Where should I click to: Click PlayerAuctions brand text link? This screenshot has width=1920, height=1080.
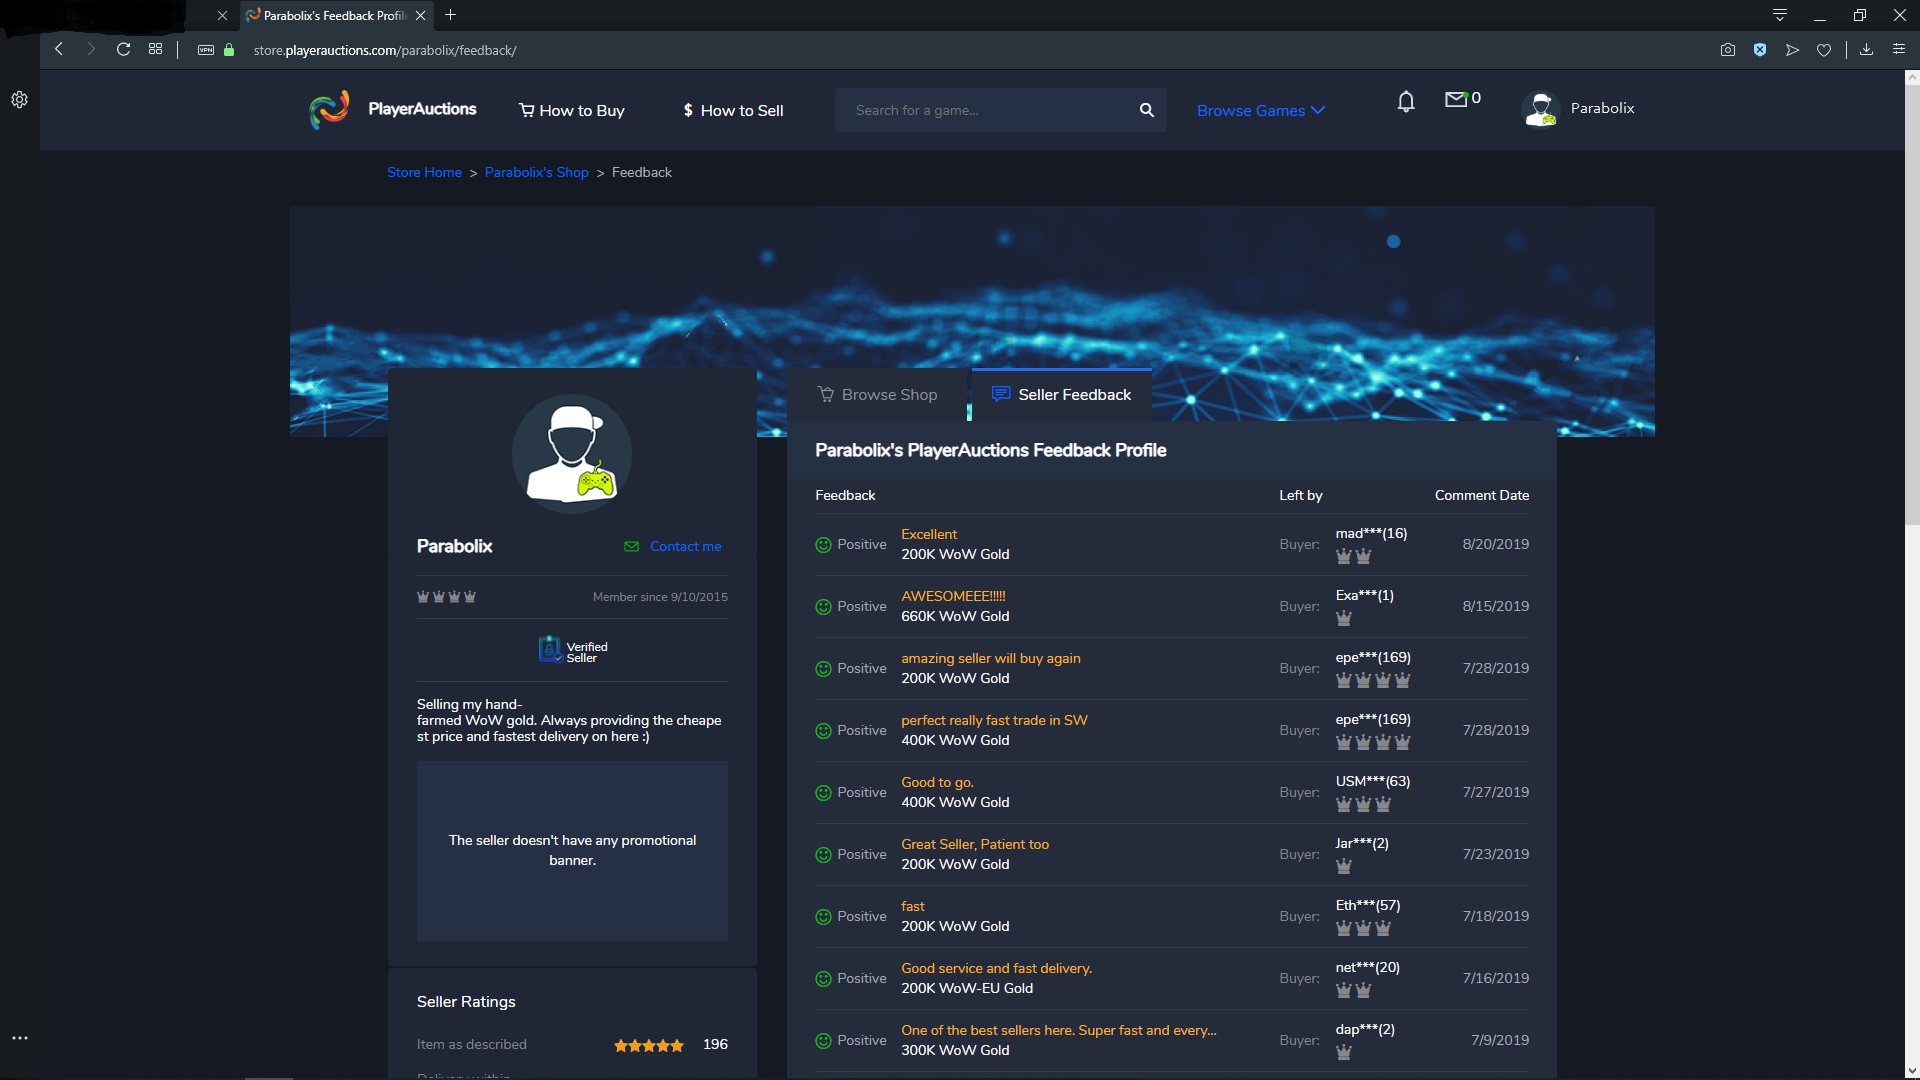[x=422, y=109]
